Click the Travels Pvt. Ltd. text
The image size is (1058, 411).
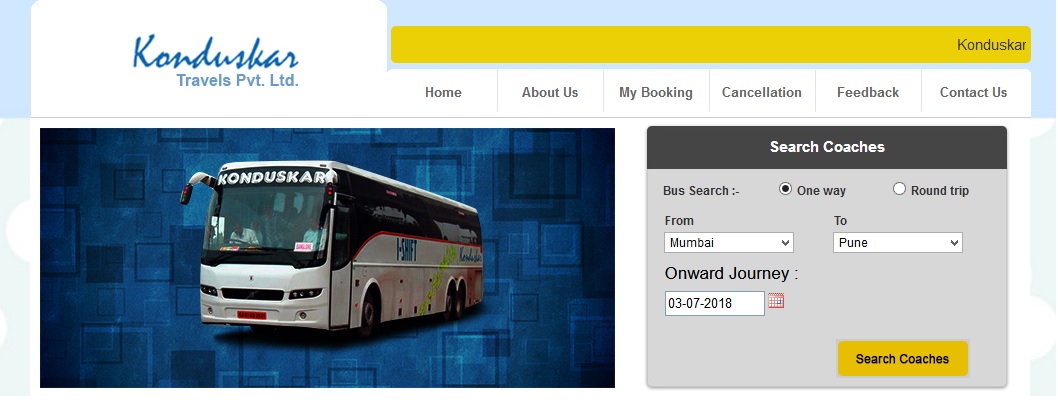(237, 80)
